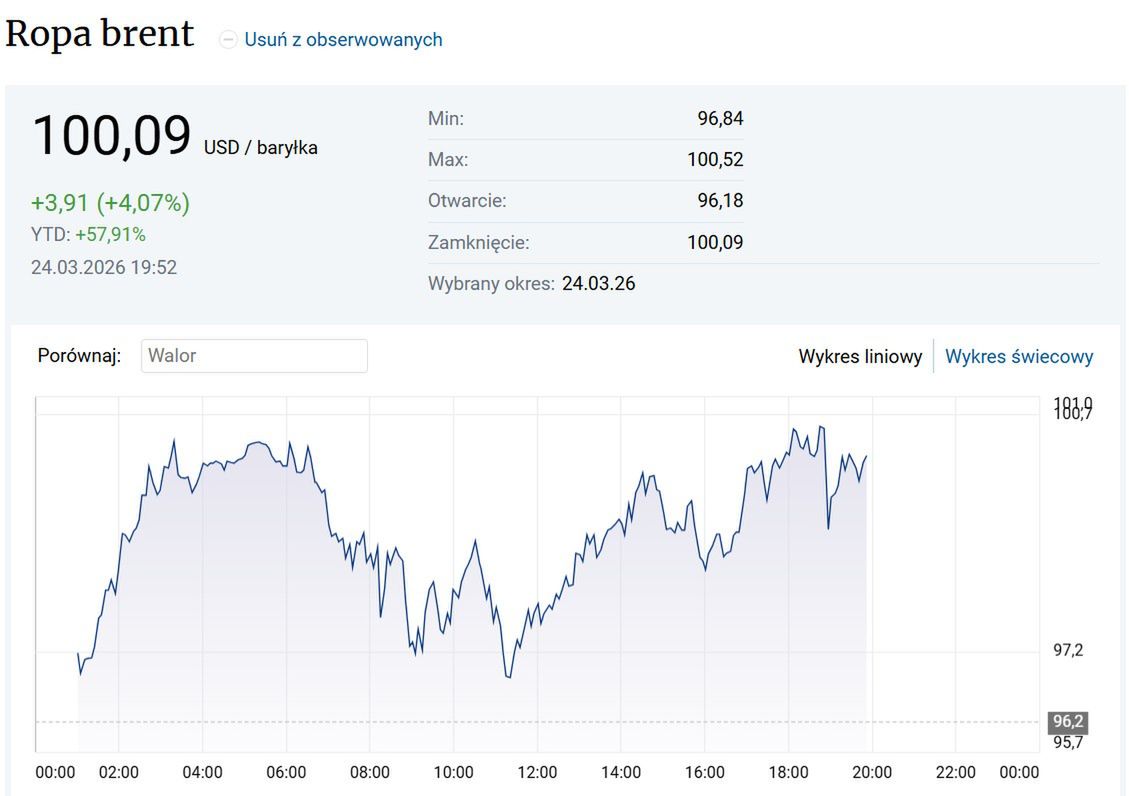Click the 97,2 price axis label

pos(1070,650)
